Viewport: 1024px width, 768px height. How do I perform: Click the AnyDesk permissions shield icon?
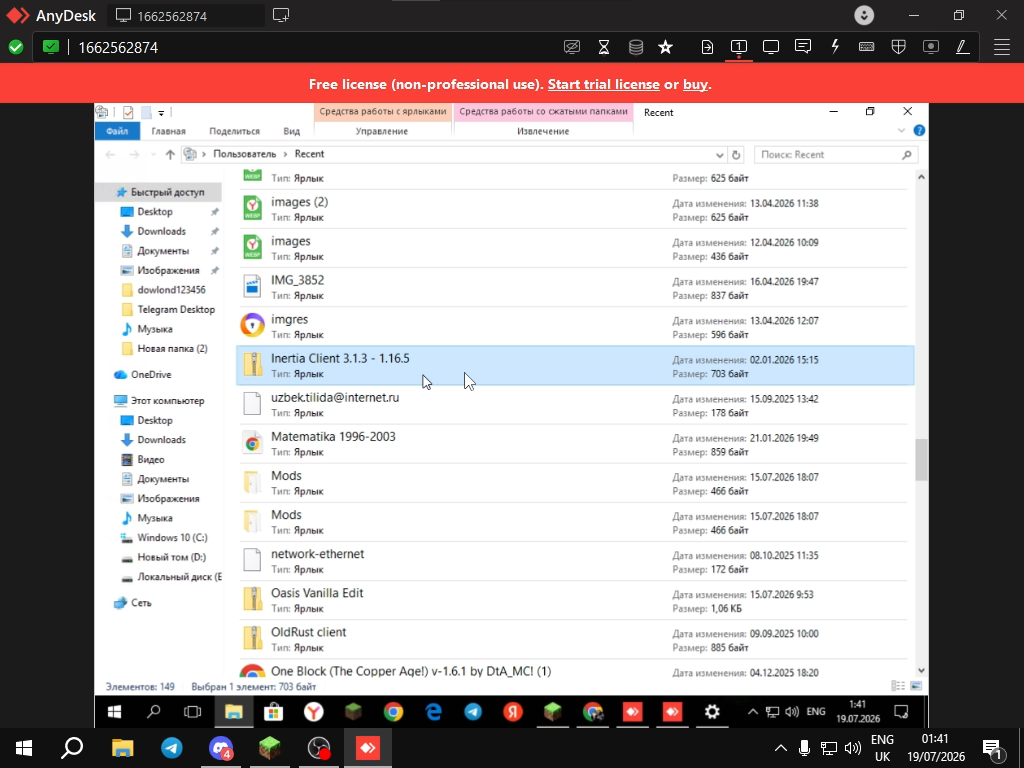[899, 47]
